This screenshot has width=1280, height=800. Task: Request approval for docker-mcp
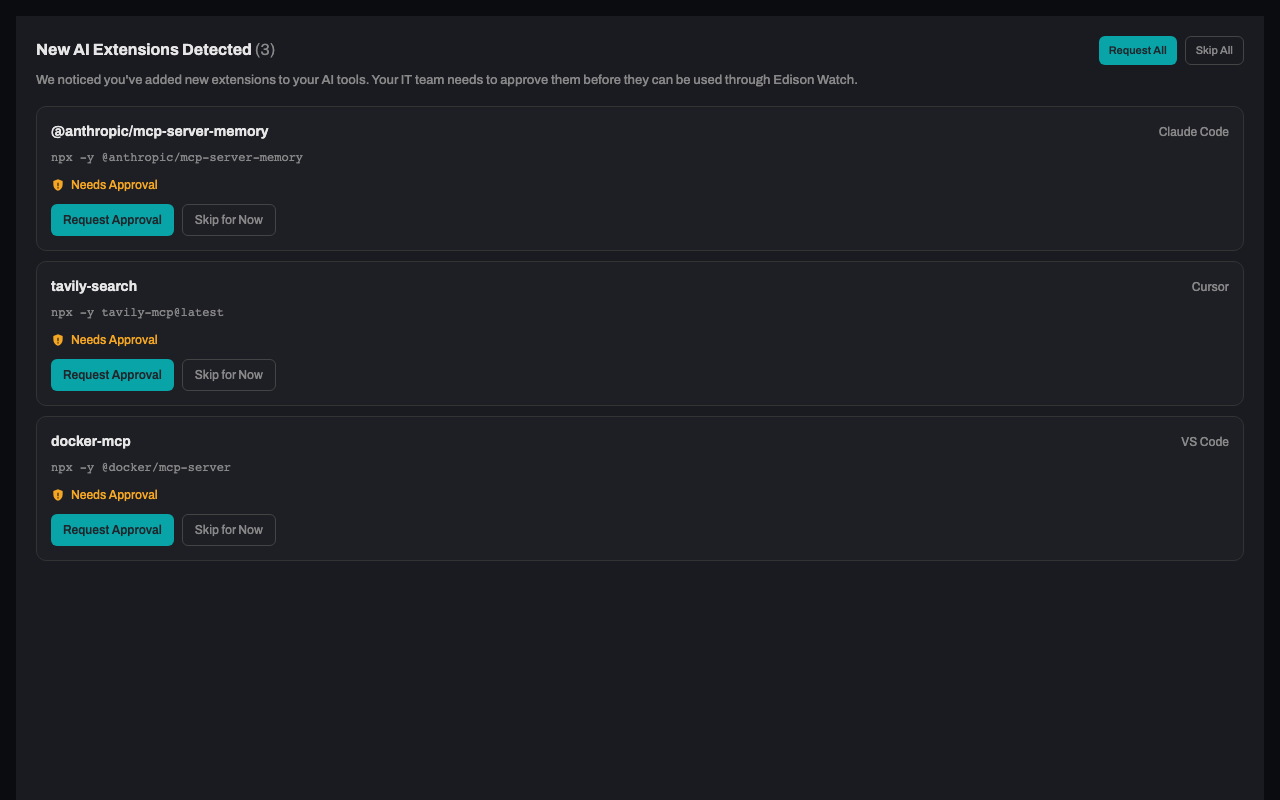point(112,529)
